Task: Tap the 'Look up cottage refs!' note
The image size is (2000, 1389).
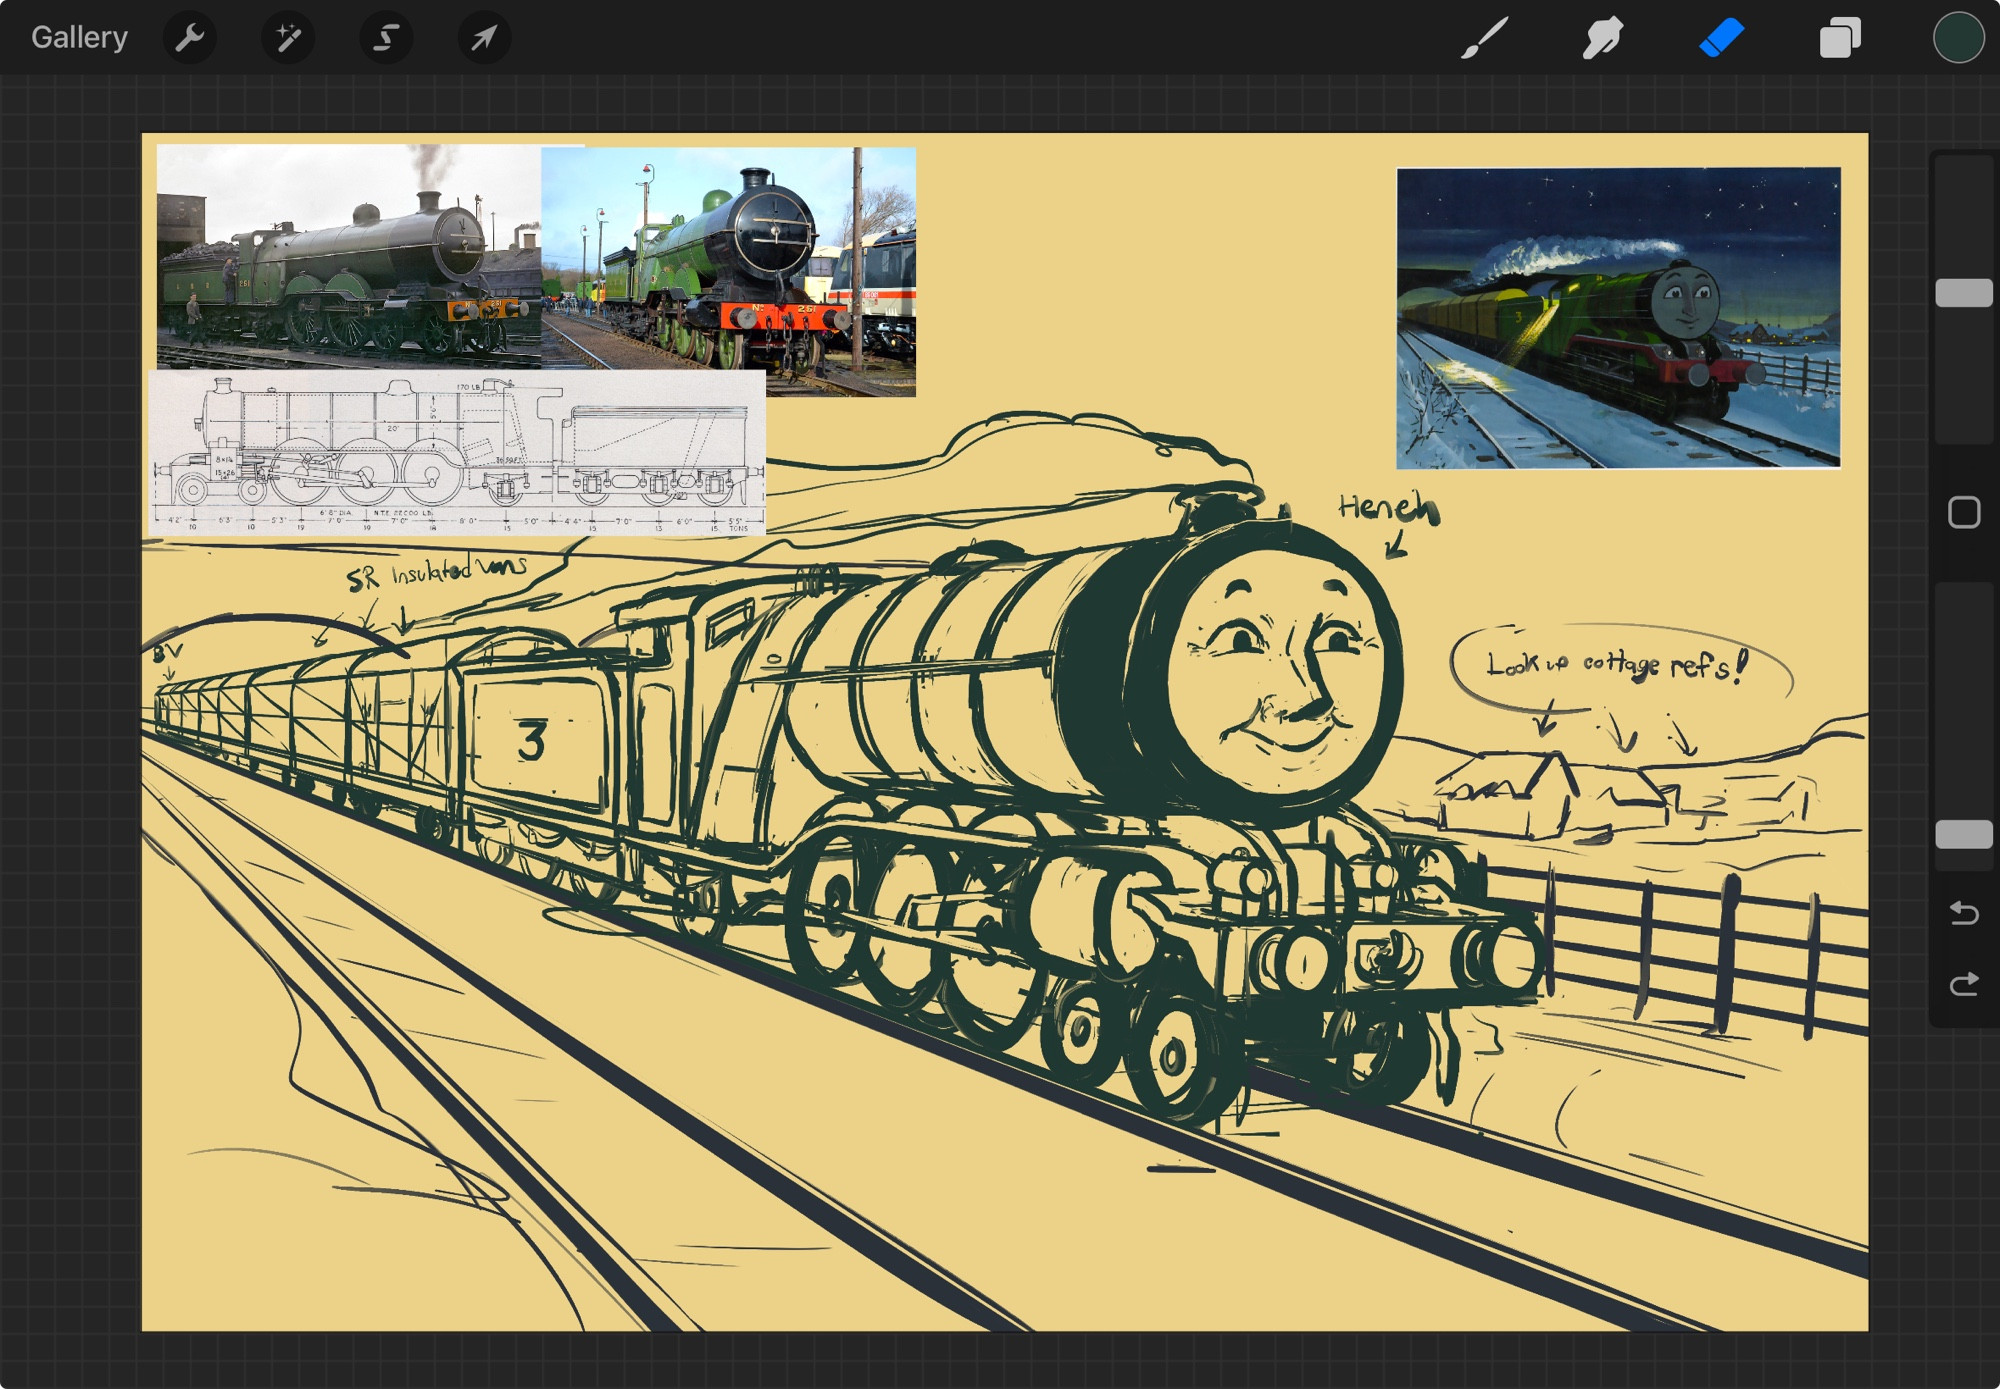Action: pyautogui.click(x=1617, y=665)
